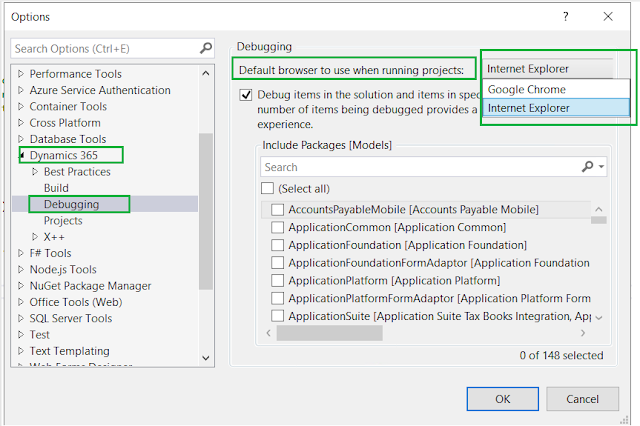Select the NuGet Package Manager tree item
Viewport: 640px width, 426px height.
click(90, 286)
